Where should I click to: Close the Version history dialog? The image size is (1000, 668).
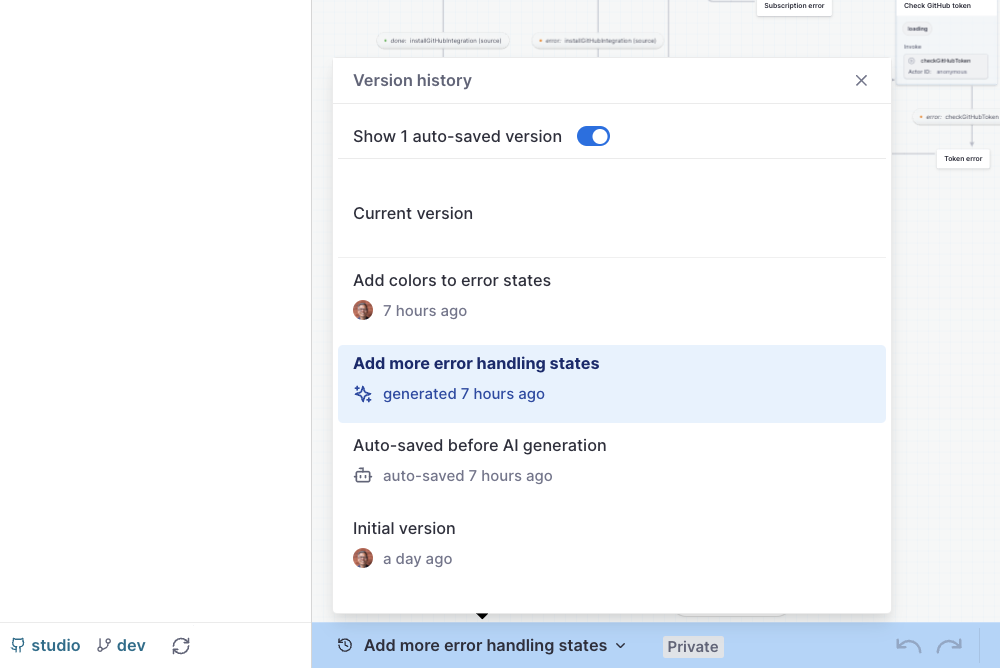(861, 80)
